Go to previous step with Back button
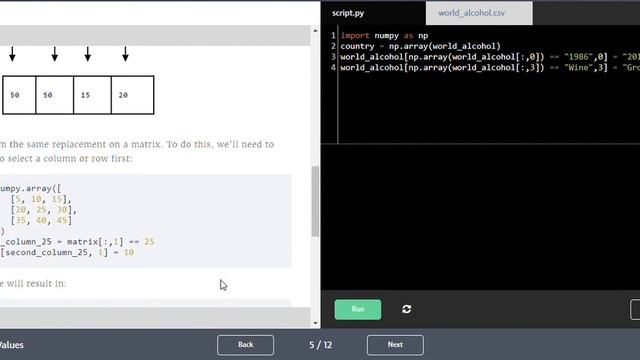 point(245,345)
